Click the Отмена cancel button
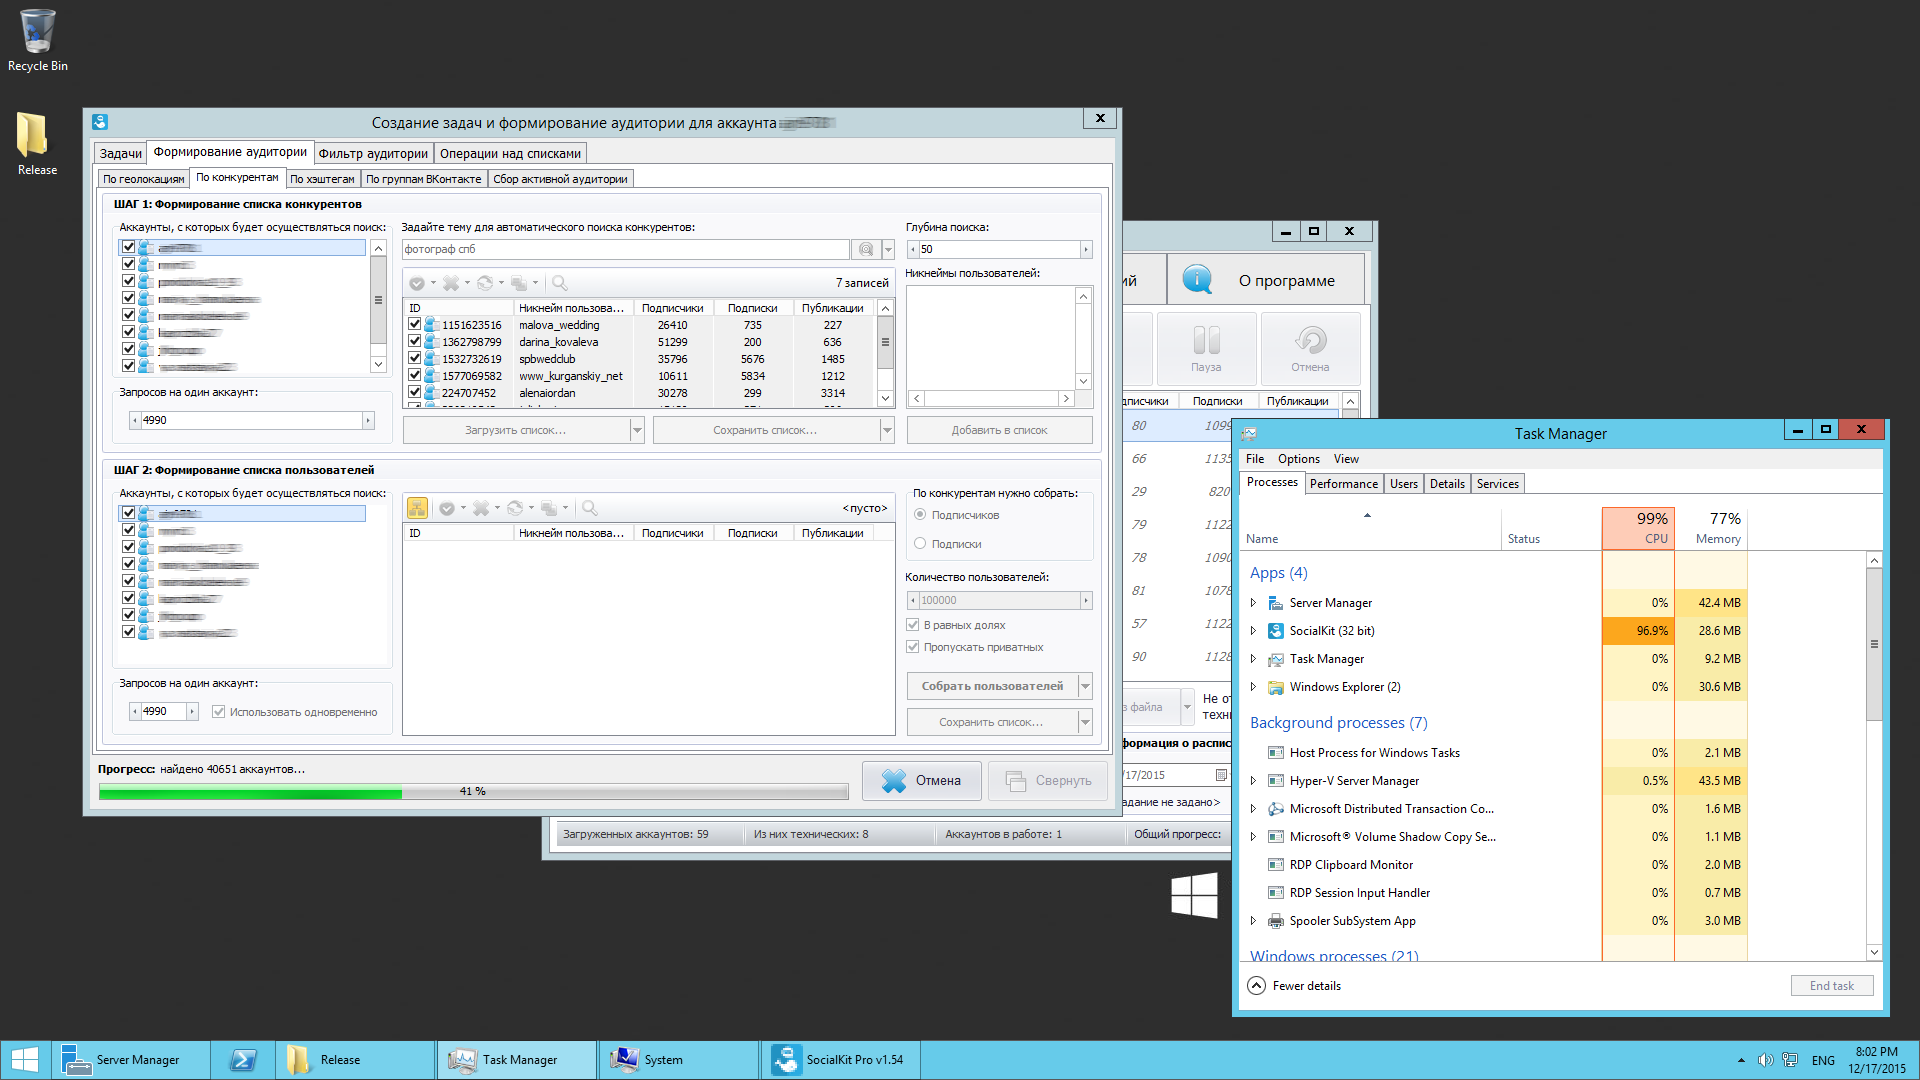The height and width of the screenshot is (1080, 1920). [x=921, y=781]
